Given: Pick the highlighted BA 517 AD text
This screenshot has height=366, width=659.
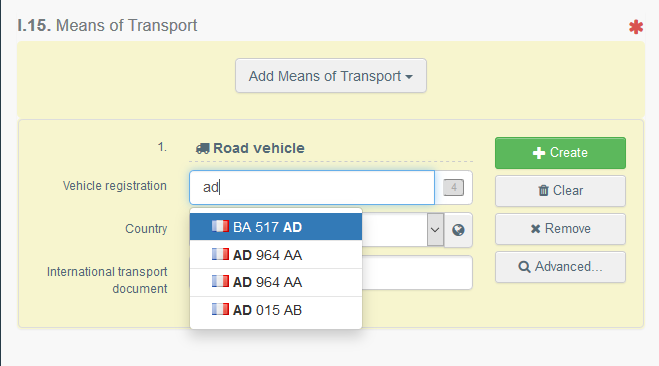Looking at the screenshot, I should point(267,227).
